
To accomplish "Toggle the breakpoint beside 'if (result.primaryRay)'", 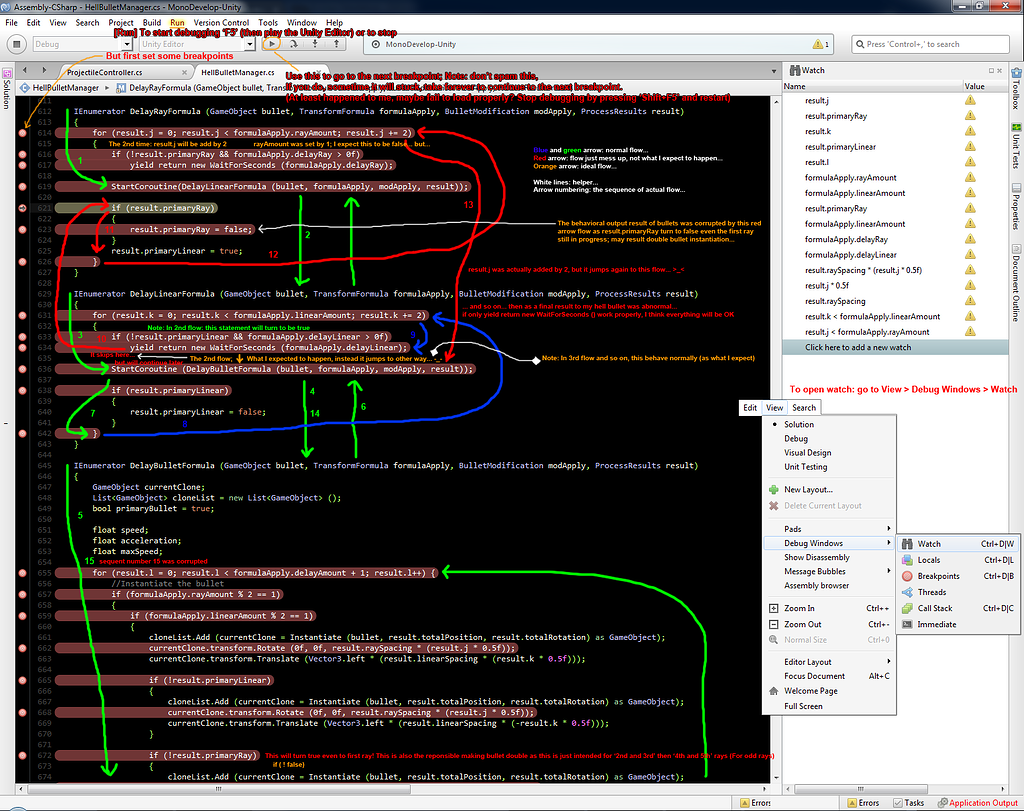I will coord(22,208).
